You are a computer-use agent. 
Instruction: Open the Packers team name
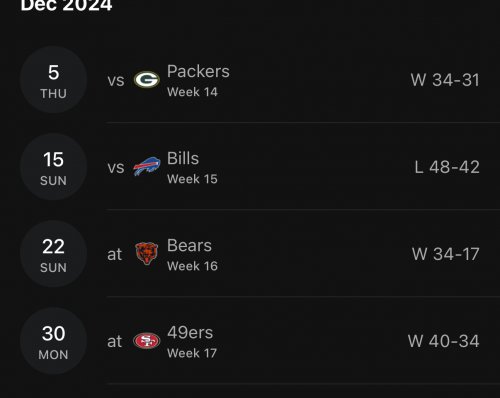point(198,71)
